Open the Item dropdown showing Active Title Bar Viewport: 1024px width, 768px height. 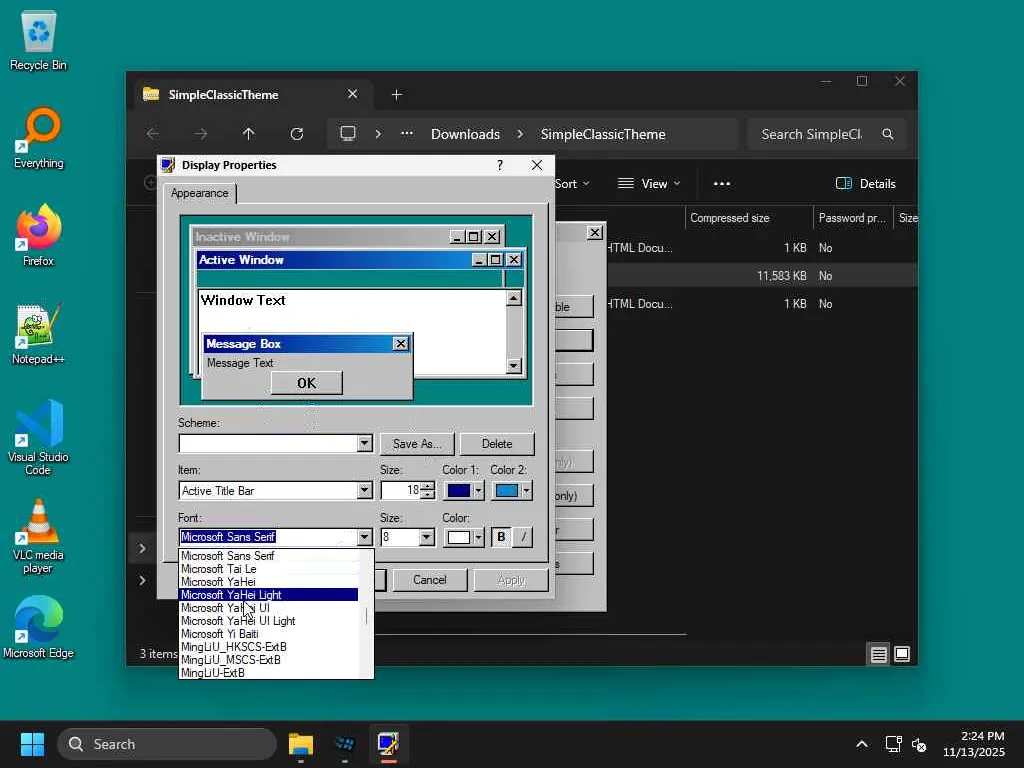(365, 490)
